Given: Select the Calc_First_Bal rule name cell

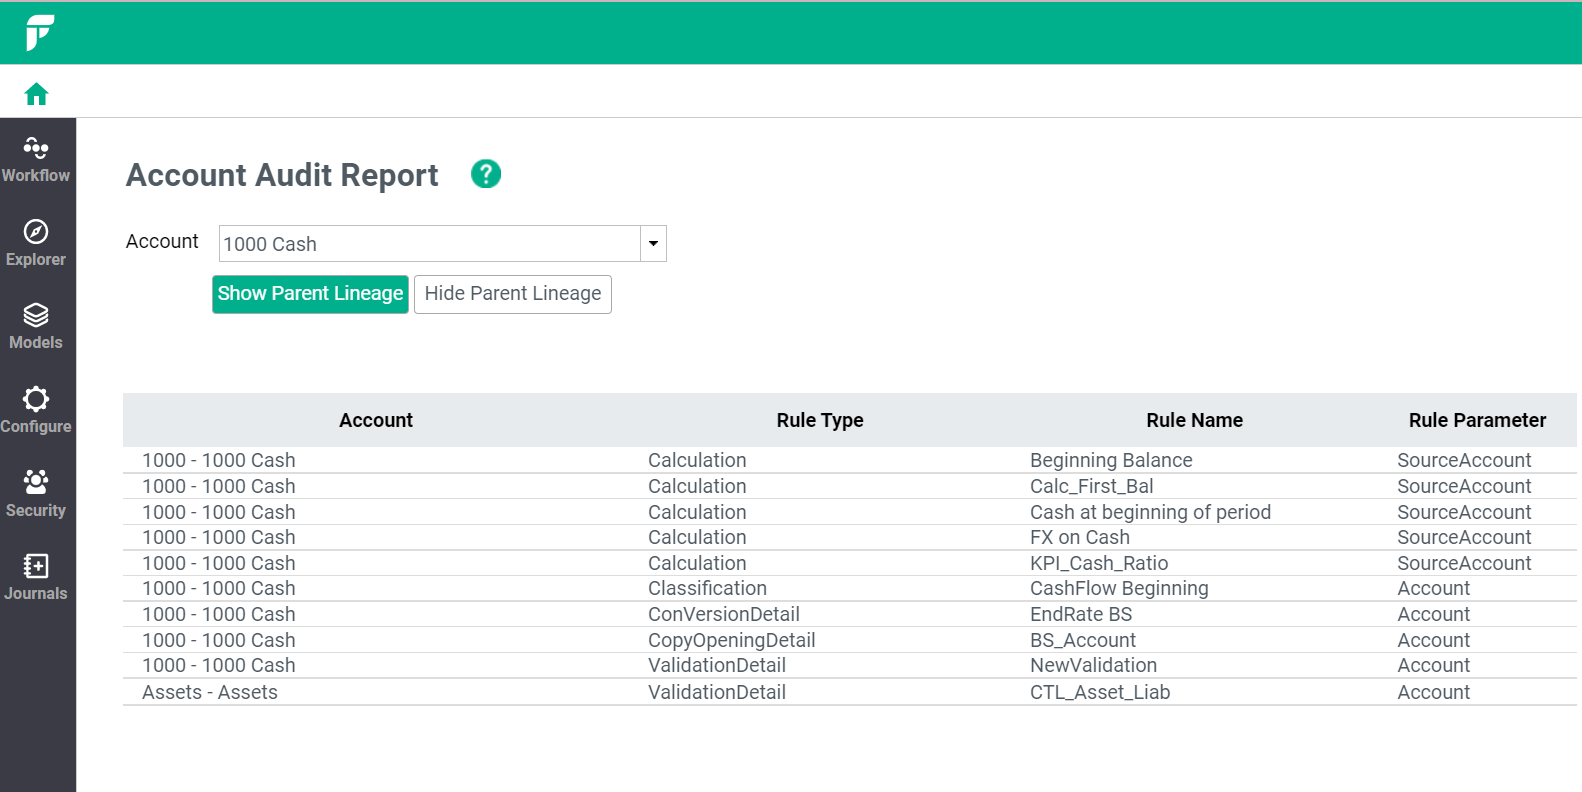Looking at the screenshot, I should coord(1091,486).
